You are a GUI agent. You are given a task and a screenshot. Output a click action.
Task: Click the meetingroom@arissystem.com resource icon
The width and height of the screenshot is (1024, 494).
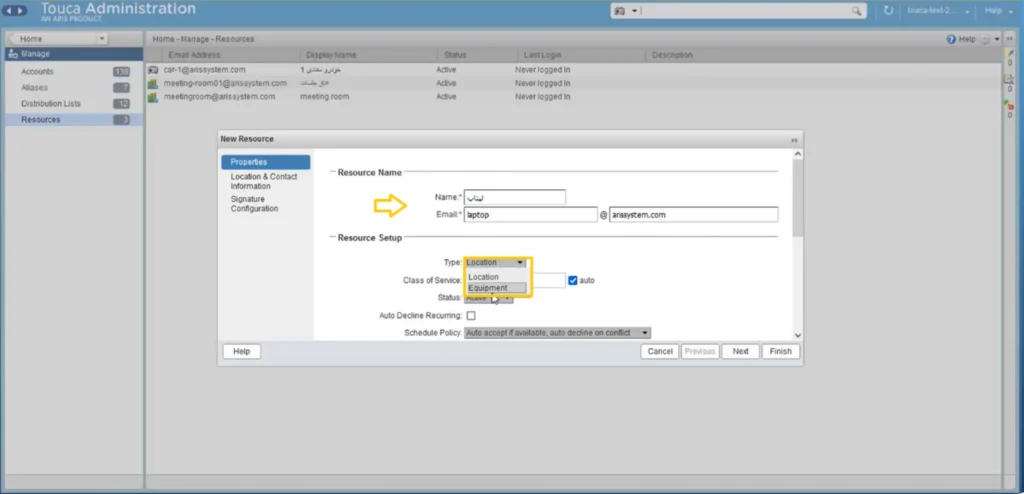(153, 97)
